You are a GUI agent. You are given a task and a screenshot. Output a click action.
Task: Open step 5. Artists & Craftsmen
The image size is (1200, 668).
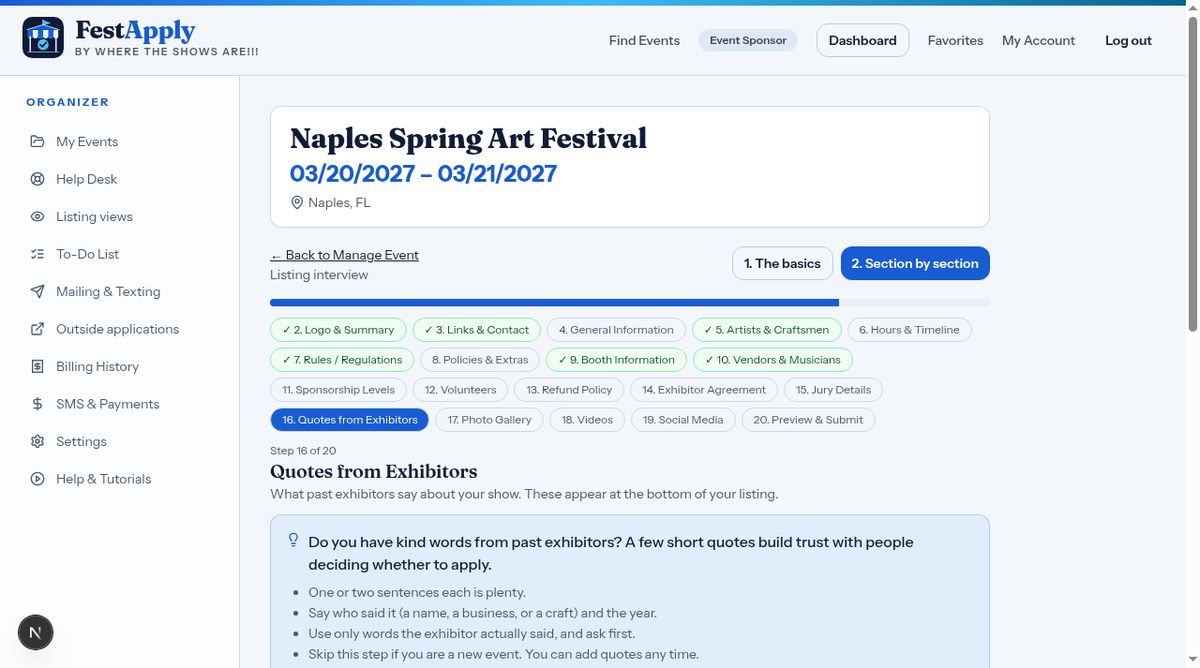(766, 330)
